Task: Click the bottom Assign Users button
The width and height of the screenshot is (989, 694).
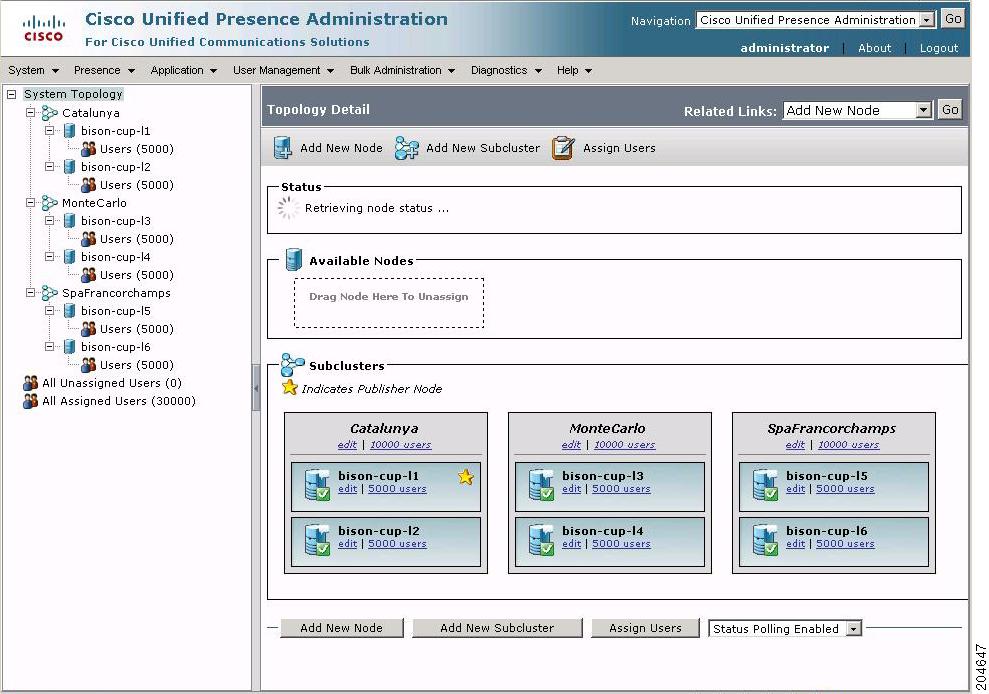Action: pos(645,628)
